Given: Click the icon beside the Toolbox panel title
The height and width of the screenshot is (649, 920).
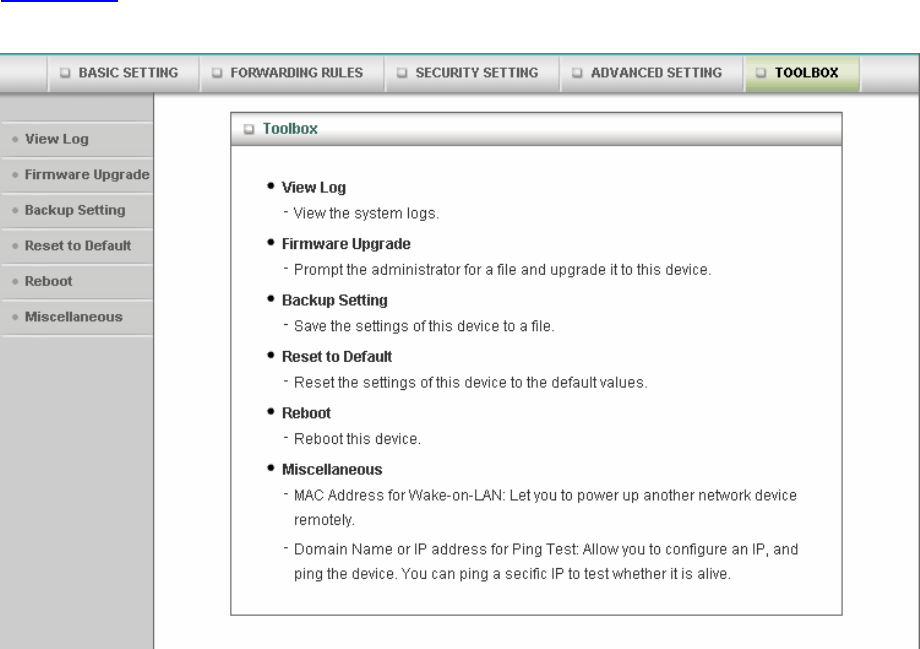Looking at the screenshot, I should click(249, 129).
